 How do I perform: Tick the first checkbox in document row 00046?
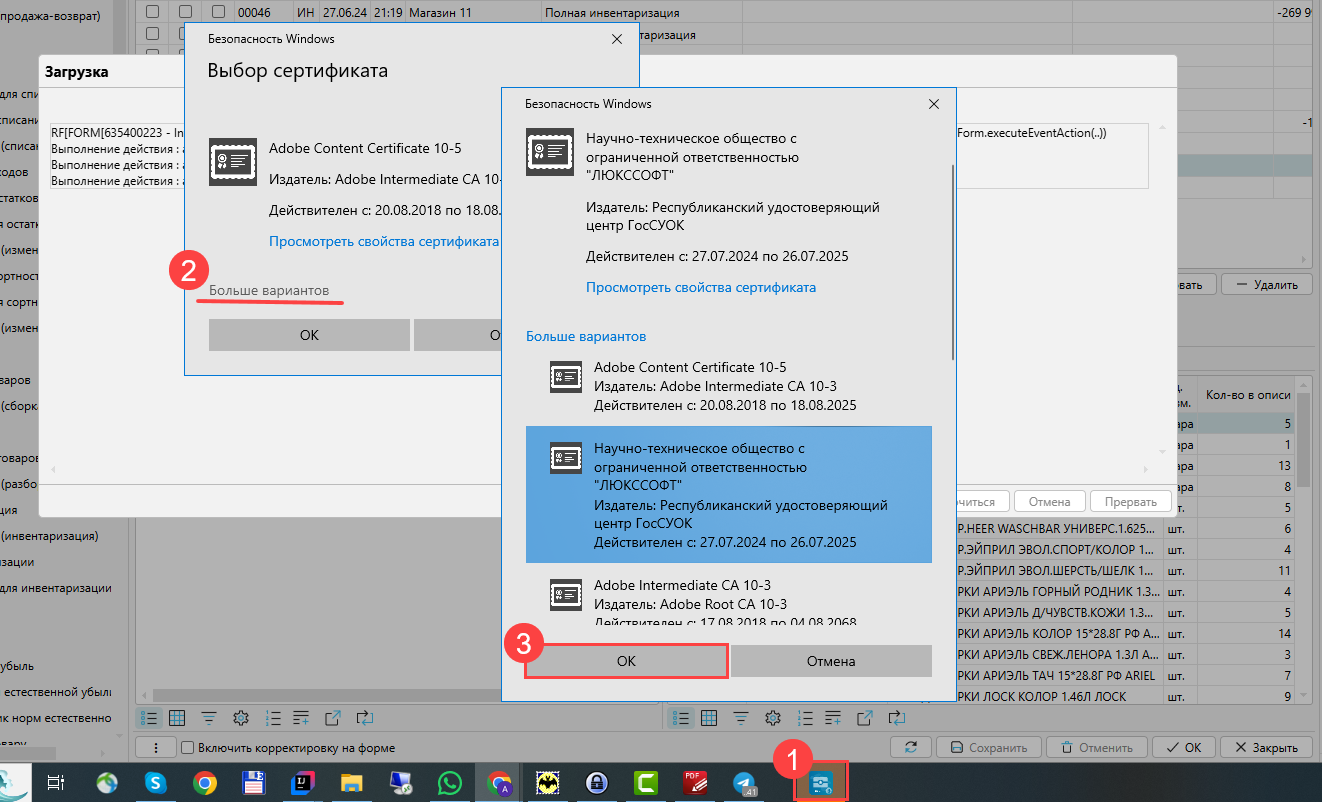pos(153,12)
